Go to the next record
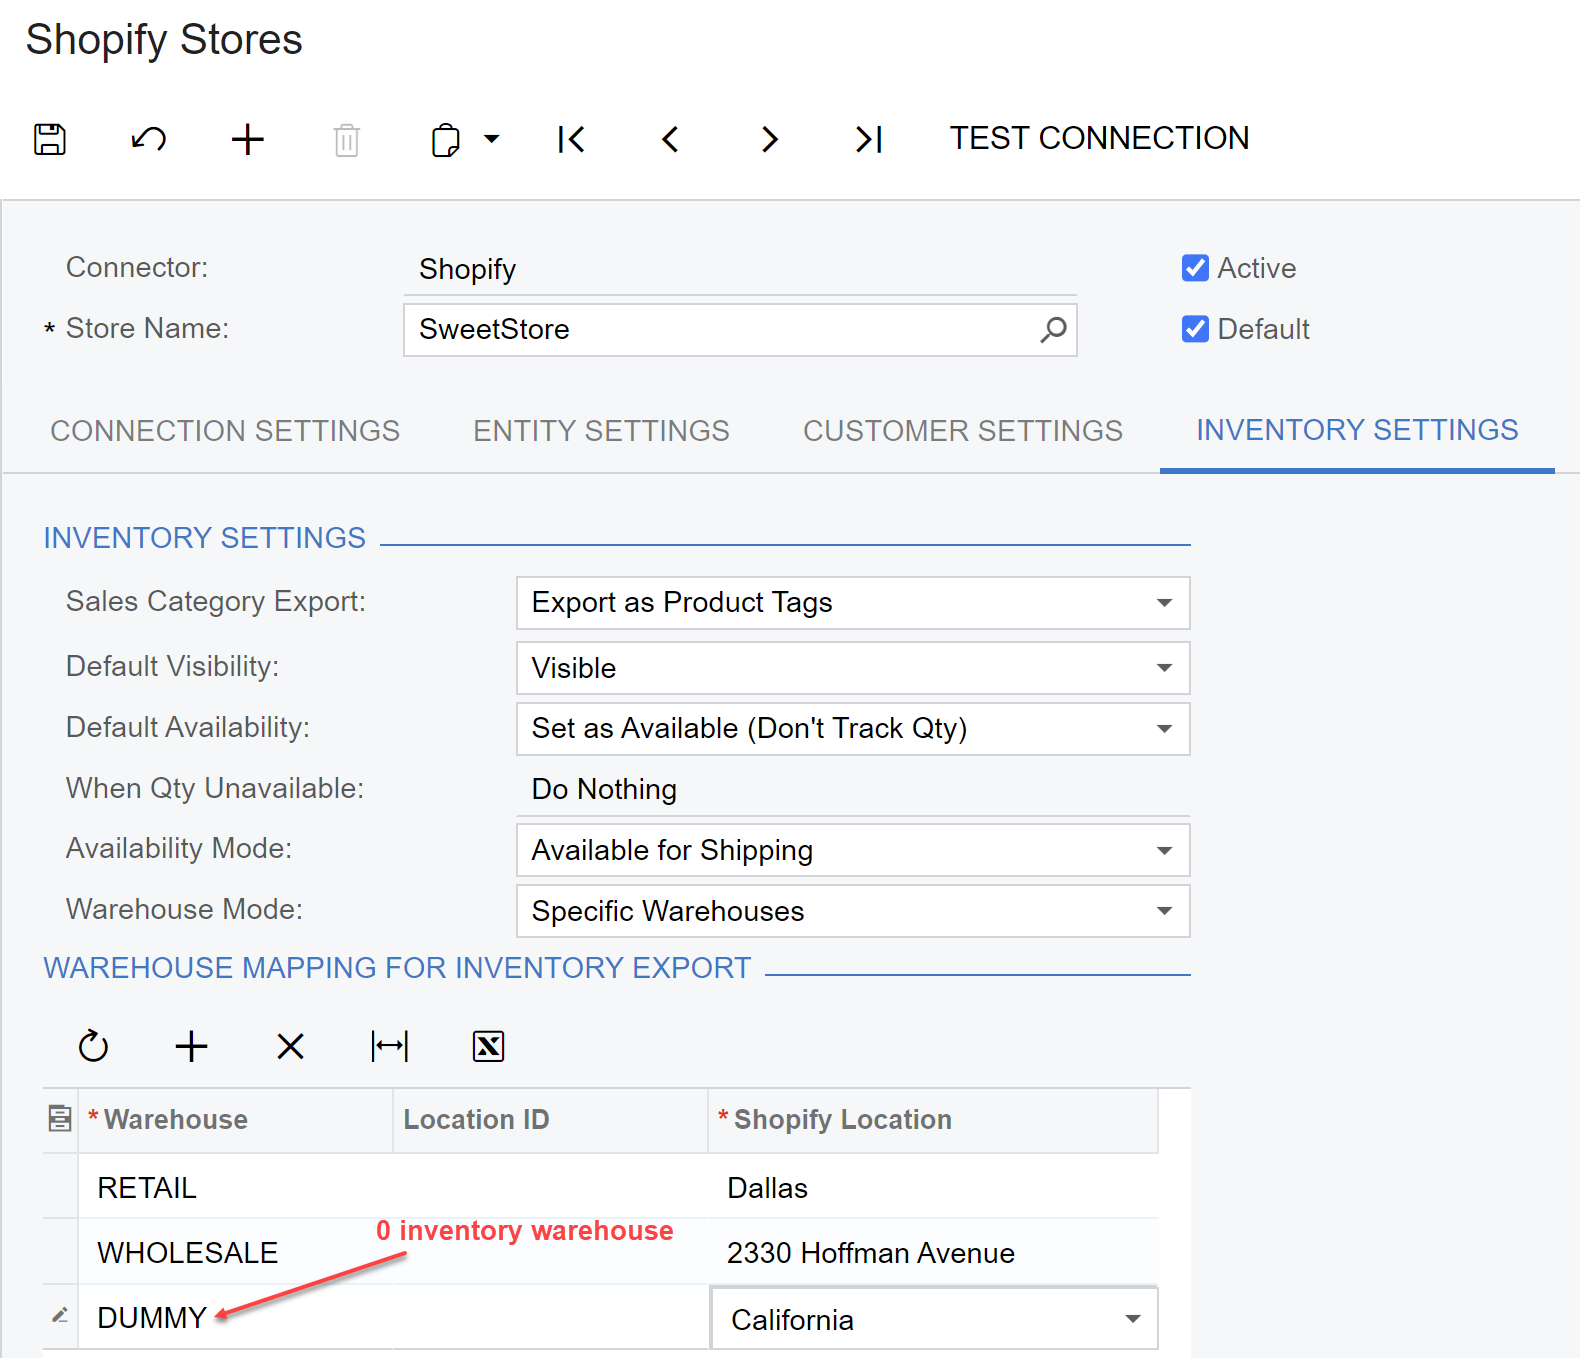1580x1358 pixels. coord(769,139)
